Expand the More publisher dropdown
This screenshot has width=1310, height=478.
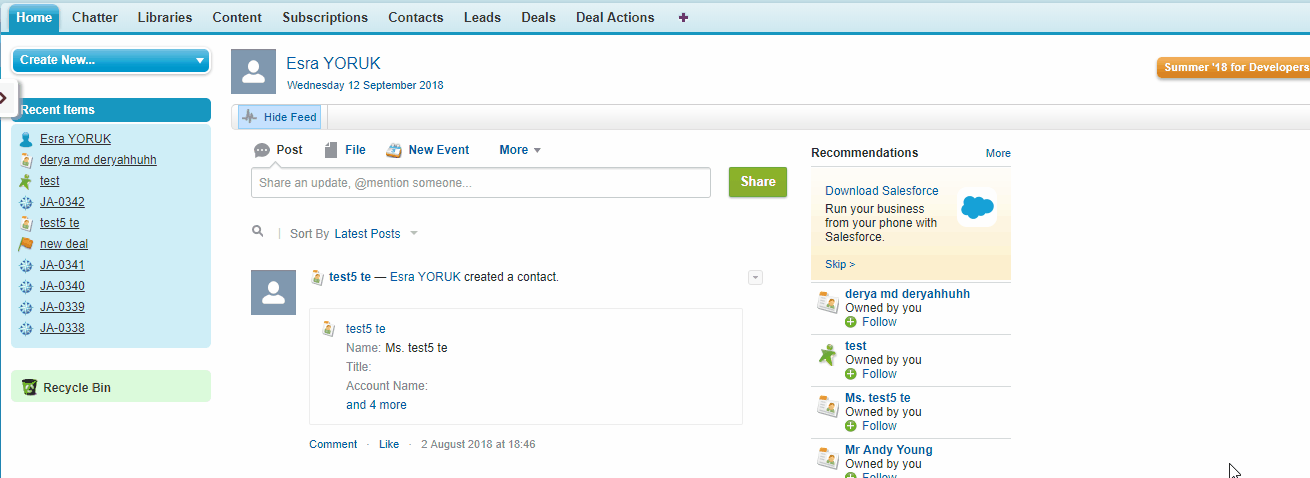point(520,150)
